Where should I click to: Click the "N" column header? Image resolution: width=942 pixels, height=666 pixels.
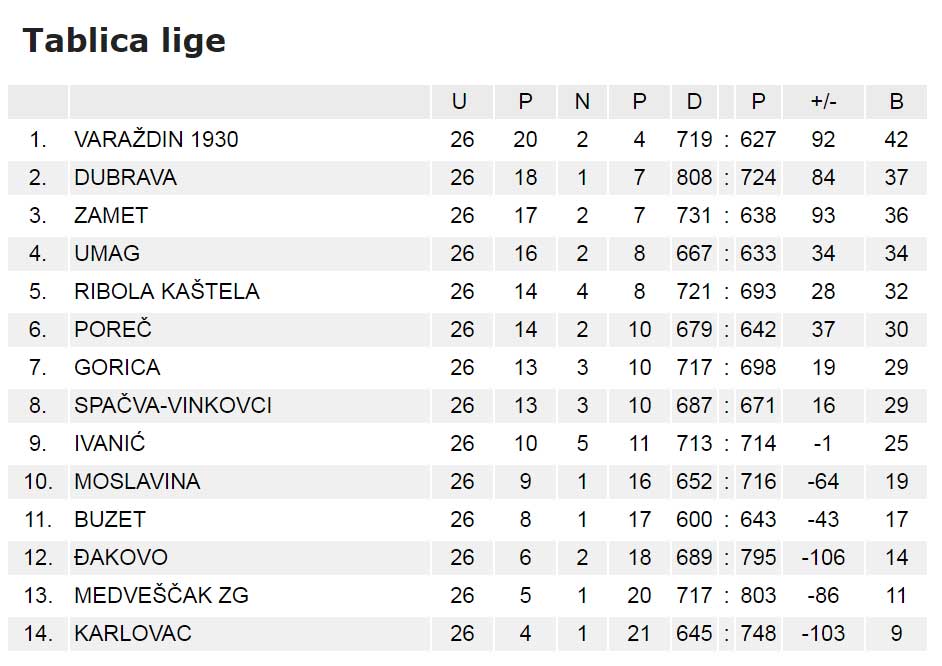pyautogui.click(x=582, y=101)
